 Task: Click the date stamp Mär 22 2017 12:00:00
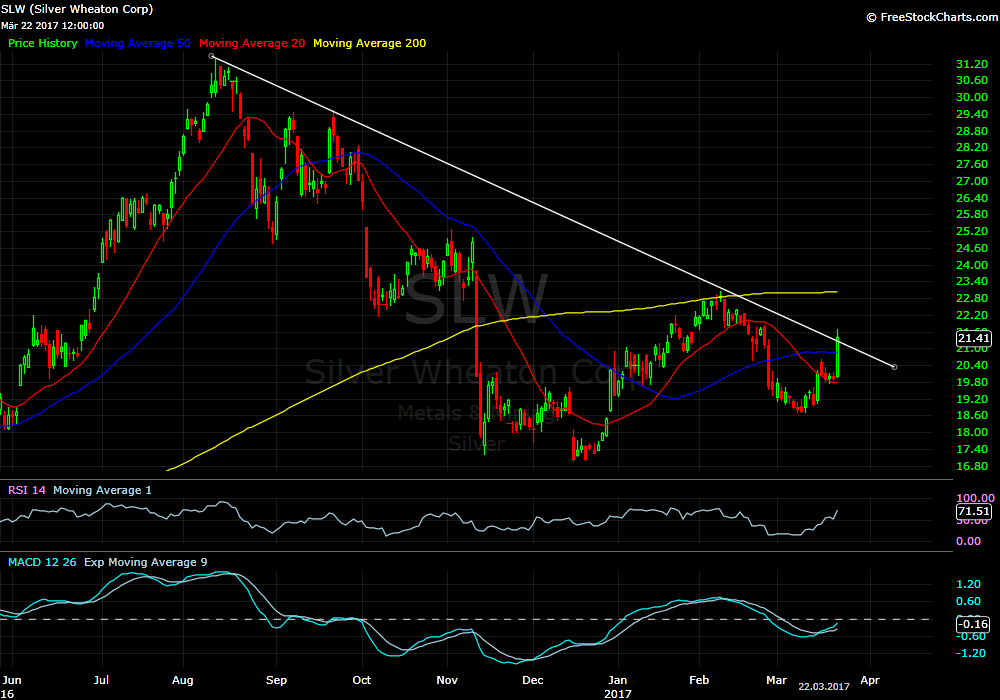52,26
